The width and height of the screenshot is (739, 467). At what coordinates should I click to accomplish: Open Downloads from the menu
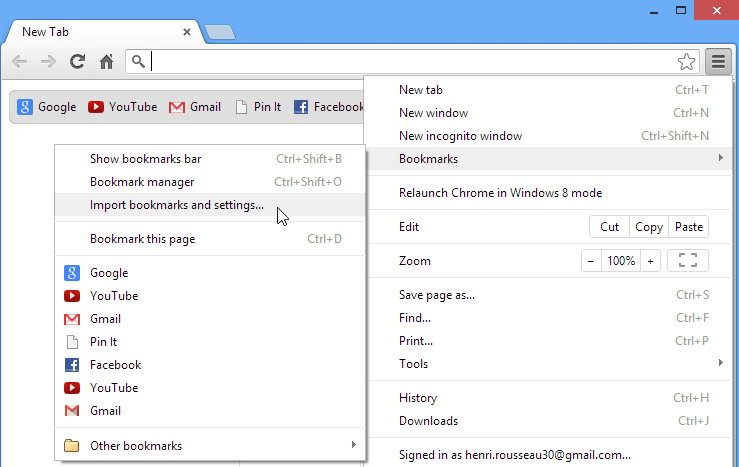(x=548, y=421)
